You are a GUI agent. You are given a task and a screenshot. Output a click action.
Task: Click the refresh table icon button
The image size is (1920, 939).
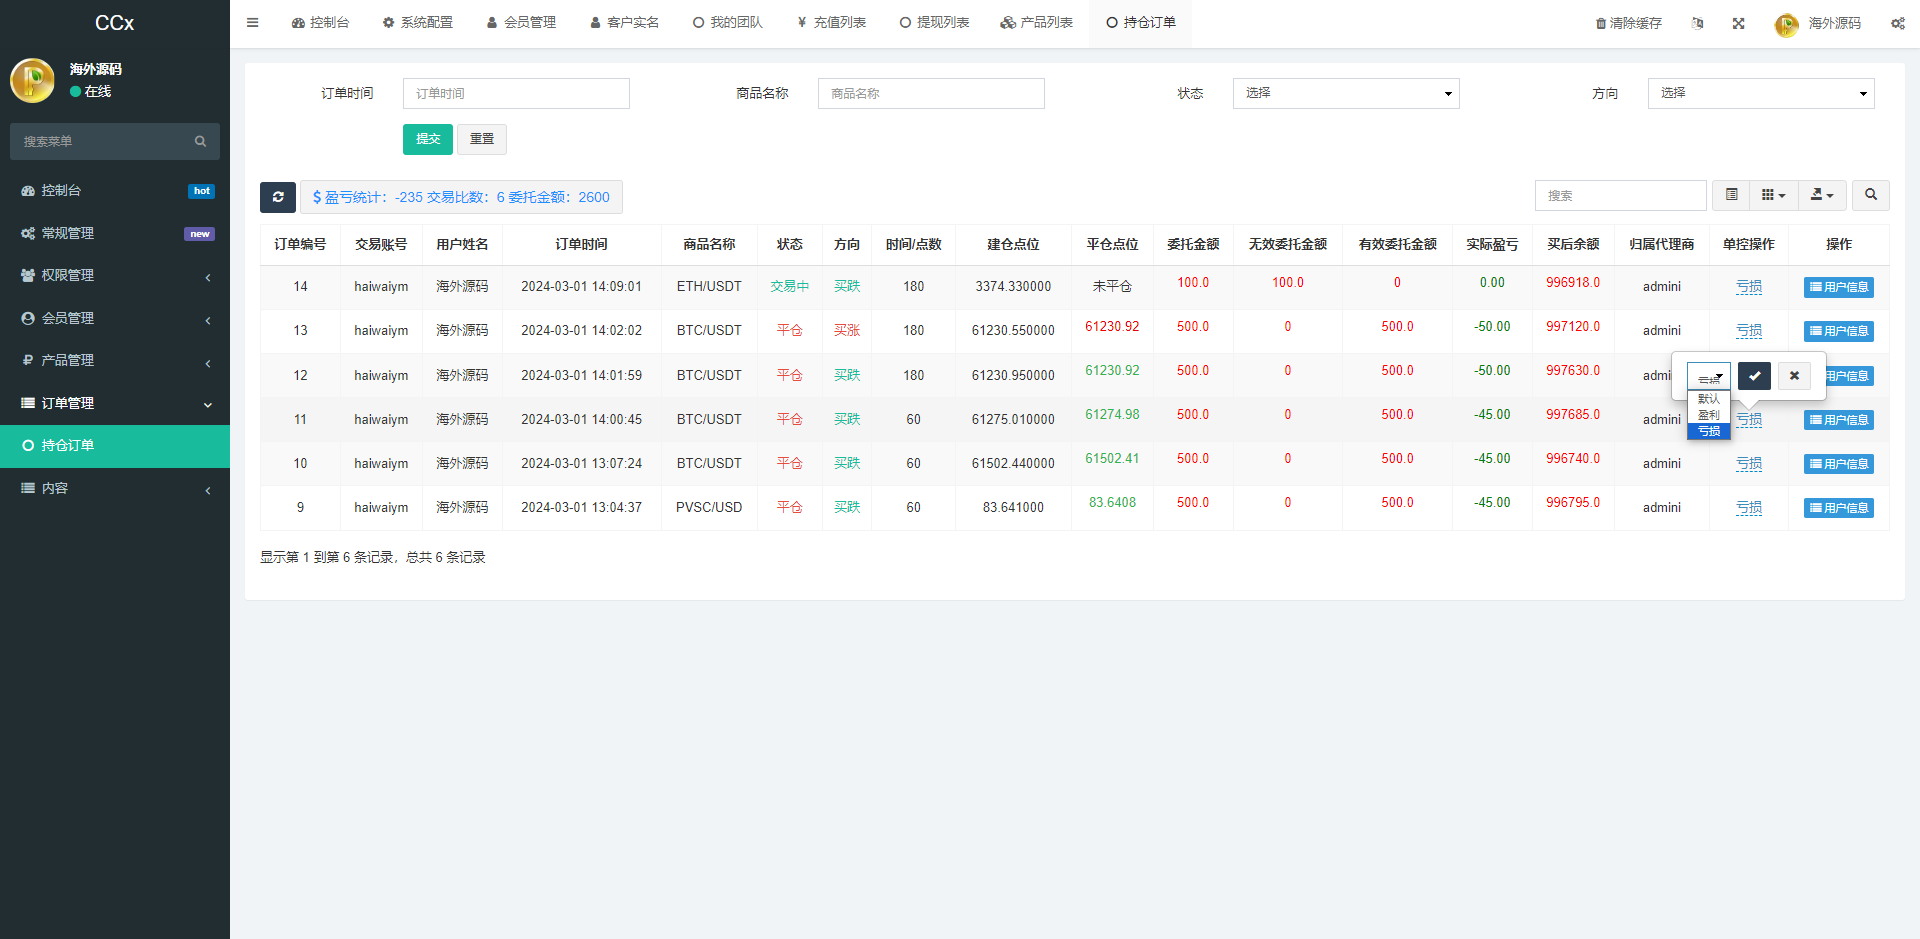[x=278, y=197]
